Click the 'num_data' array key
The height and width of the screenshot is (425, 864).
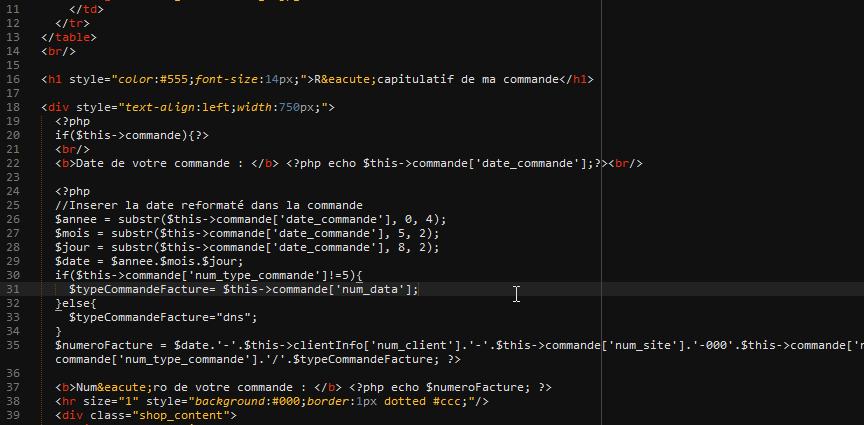click(370, 289)
